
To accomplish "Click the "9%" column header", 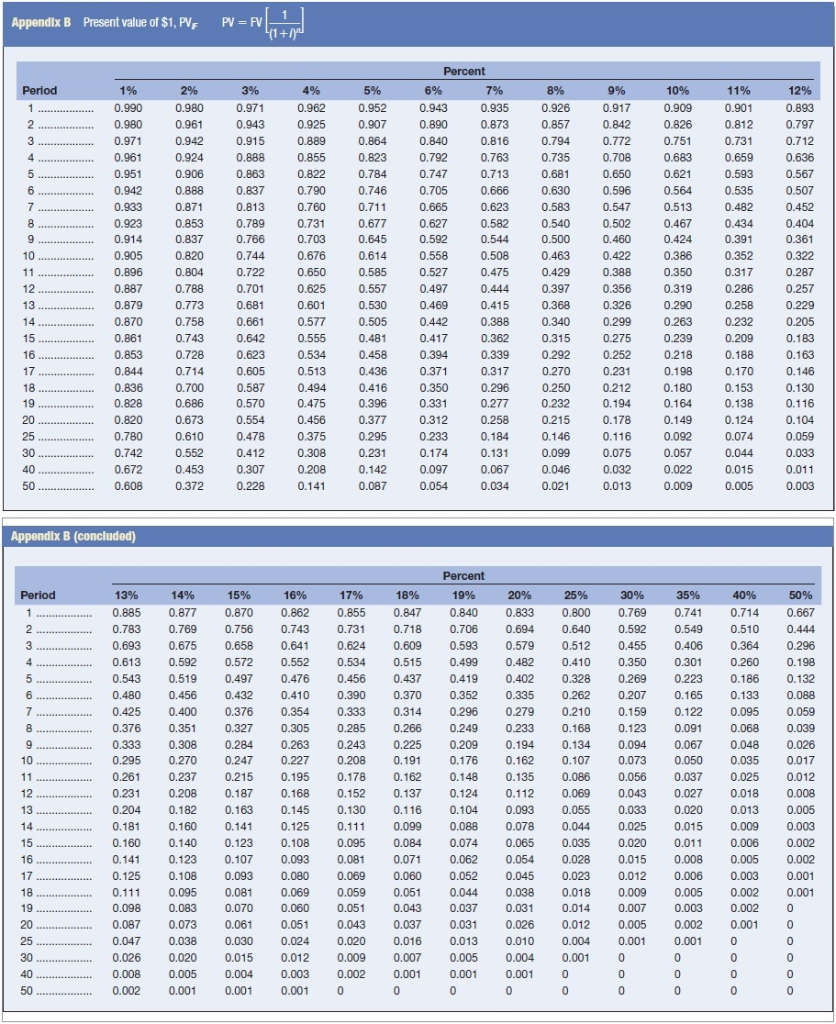I will pos(617,91).
